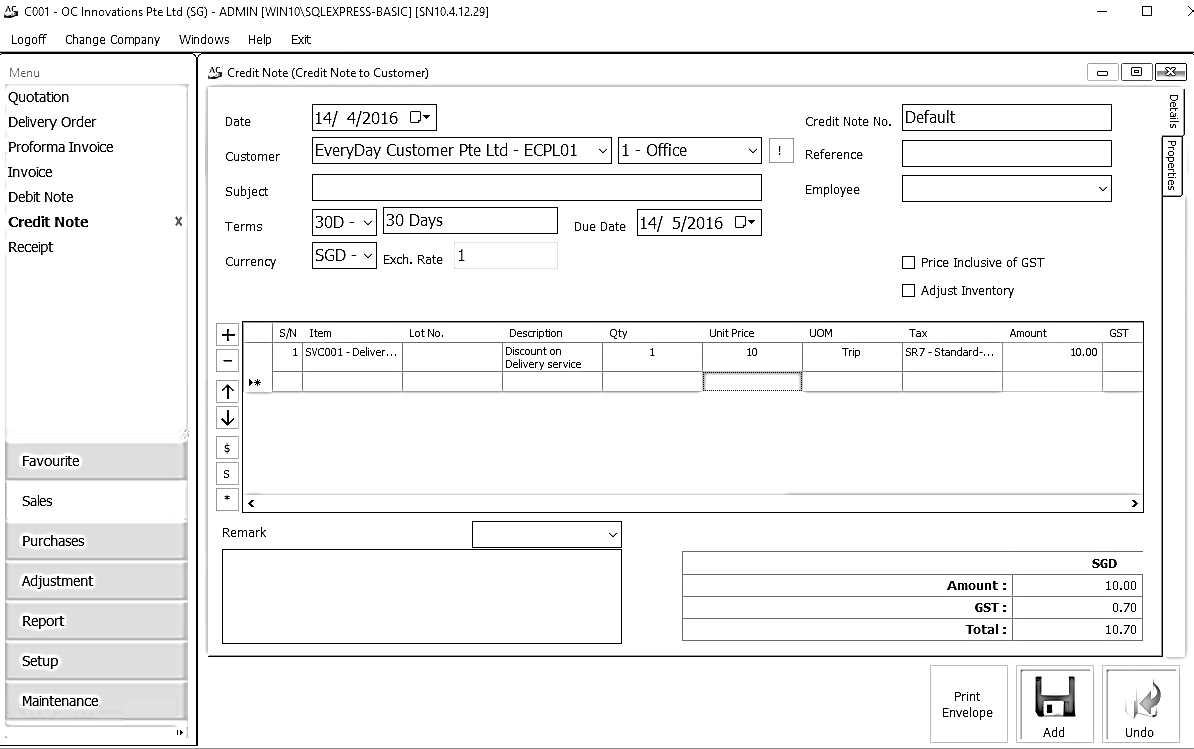Open the Sales section

coord(96,501)
